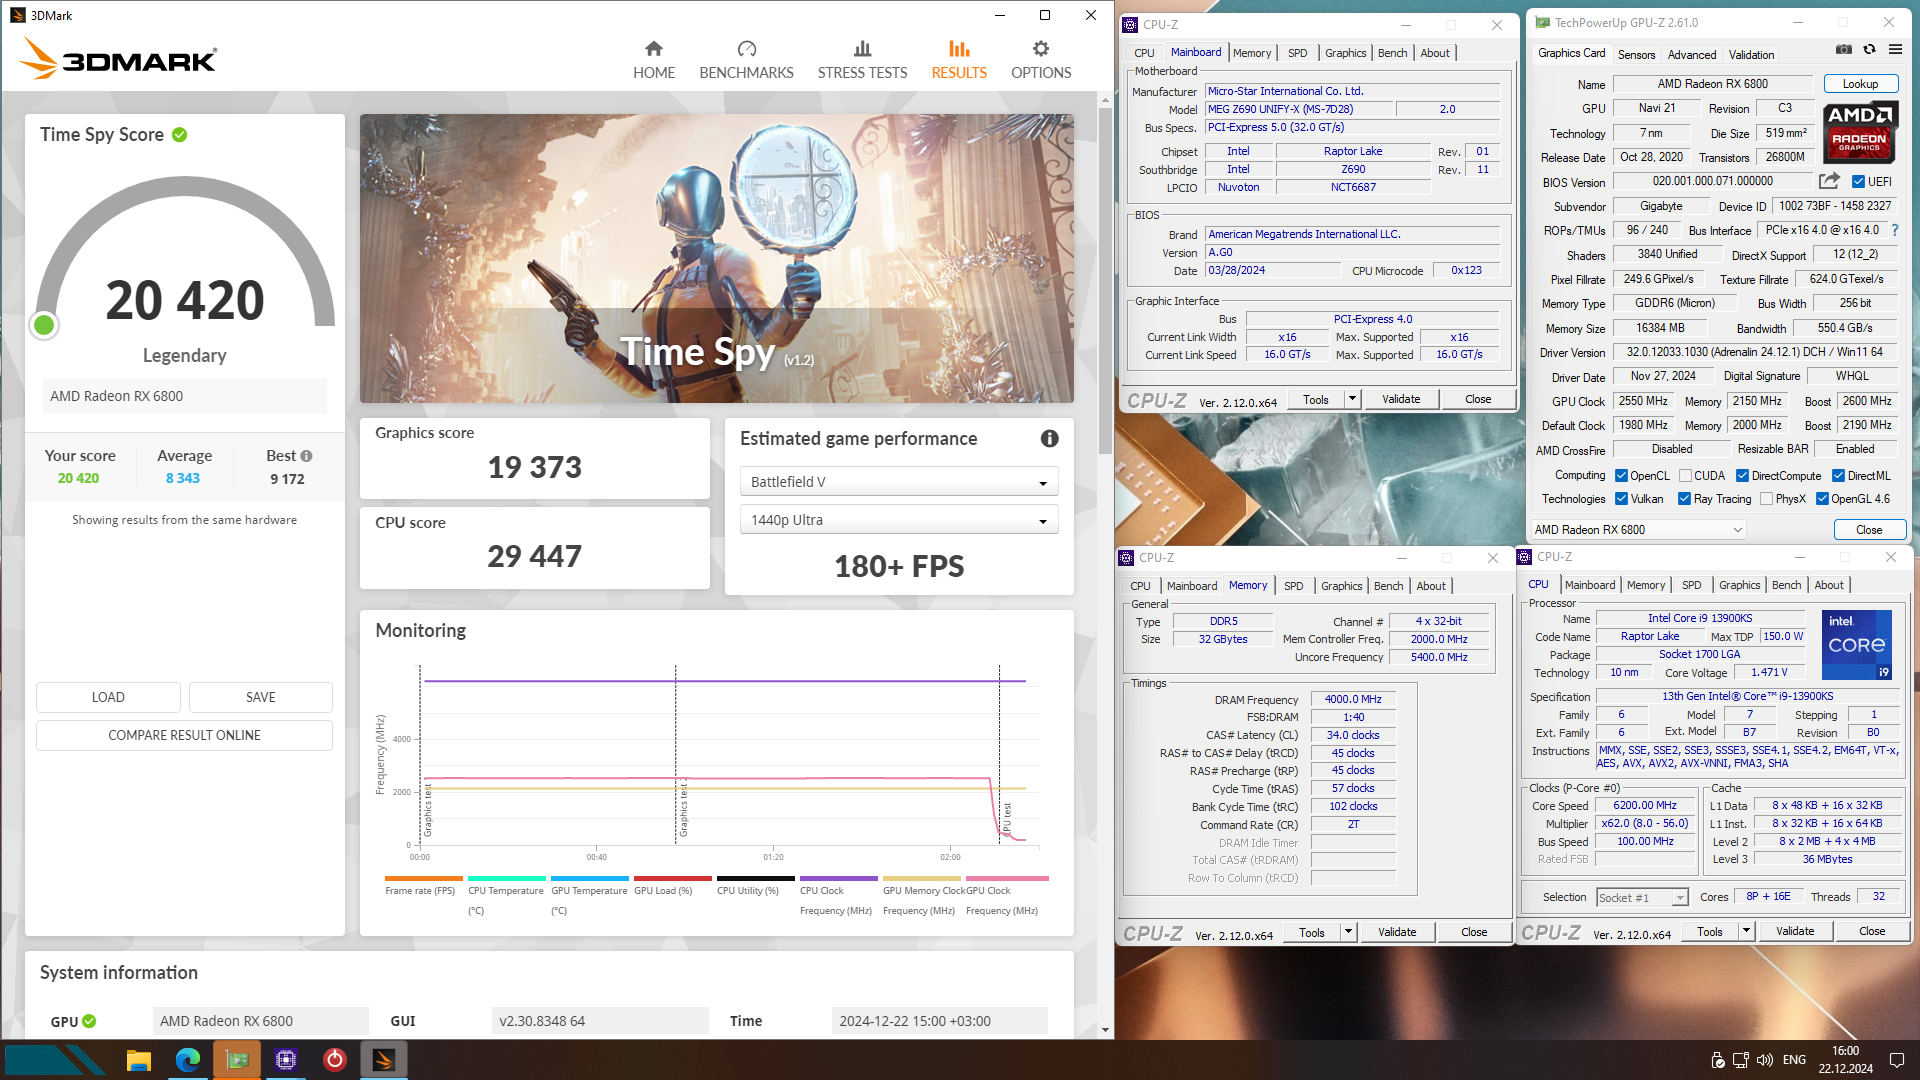Click the Close button in GPU-Z
This screenshot has width=1920, height=1080.
[1869, 530]
